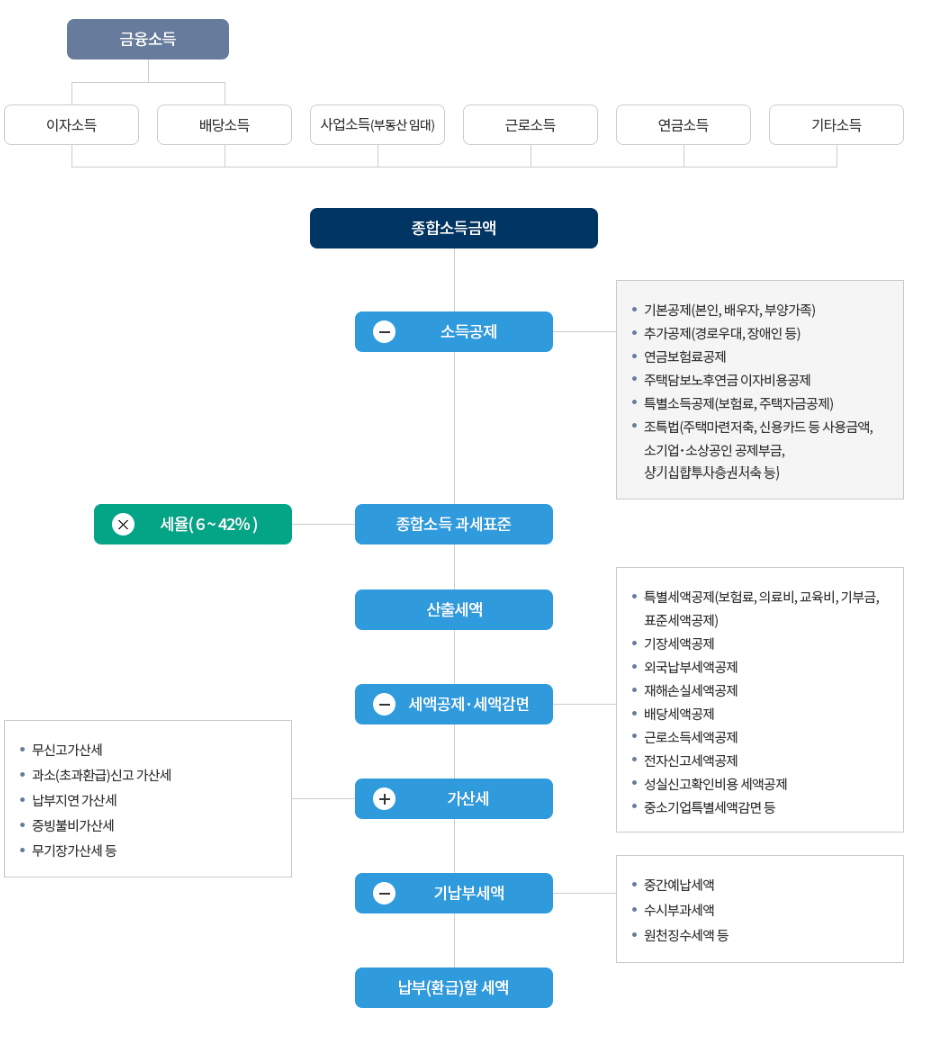Viewport: 942px width, 1058px height.
Task: Click the plus icon beside 가산세
Action: pyautogui.click(x=383, y=799)
